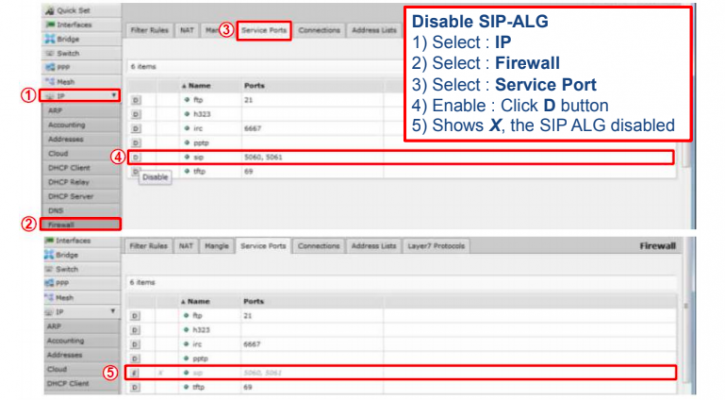
Task: Re-enable sip via E button in lower table
Action: [x=135, y=372]
